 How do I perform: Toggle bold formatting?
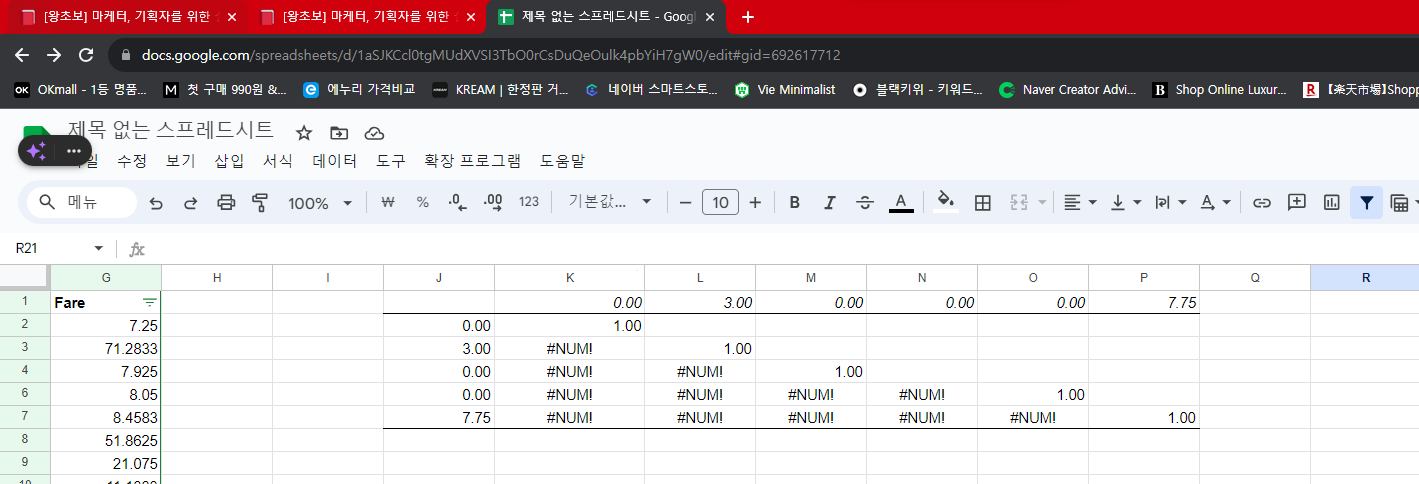tap(795, 202)
